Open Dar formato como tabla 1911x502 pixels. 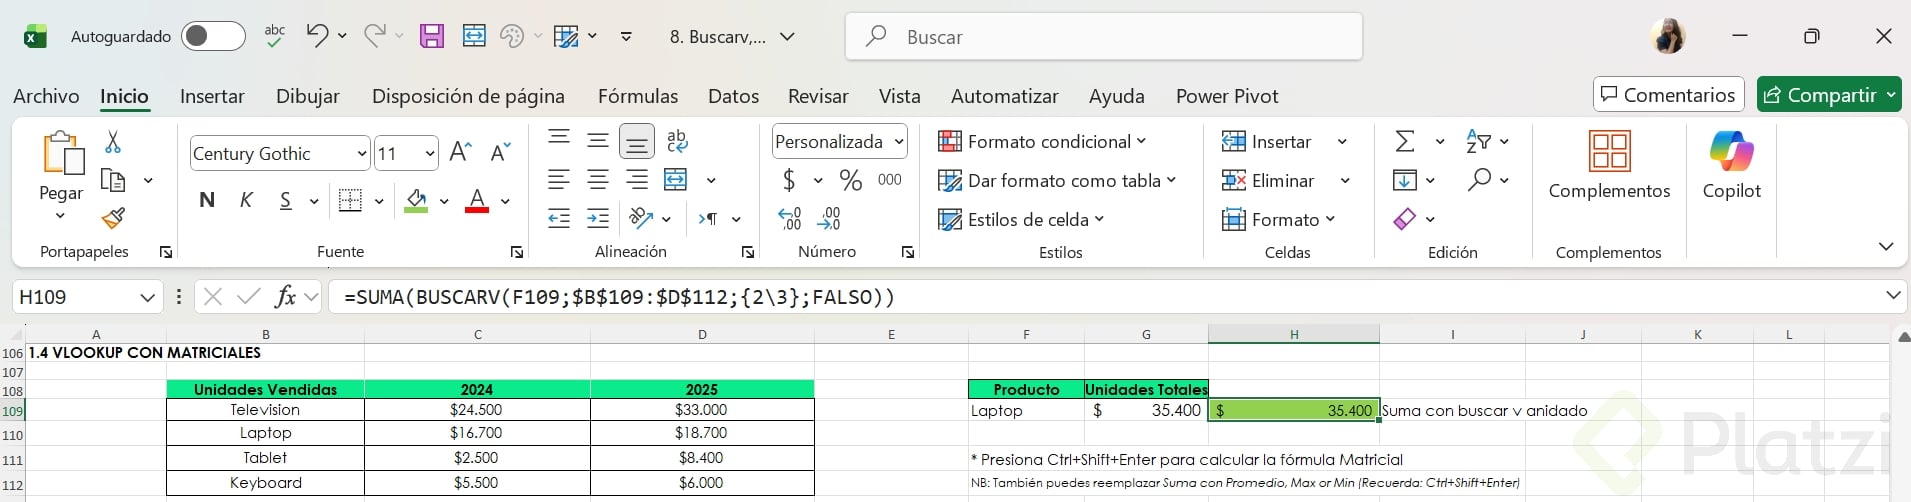tap(1057, 180)
